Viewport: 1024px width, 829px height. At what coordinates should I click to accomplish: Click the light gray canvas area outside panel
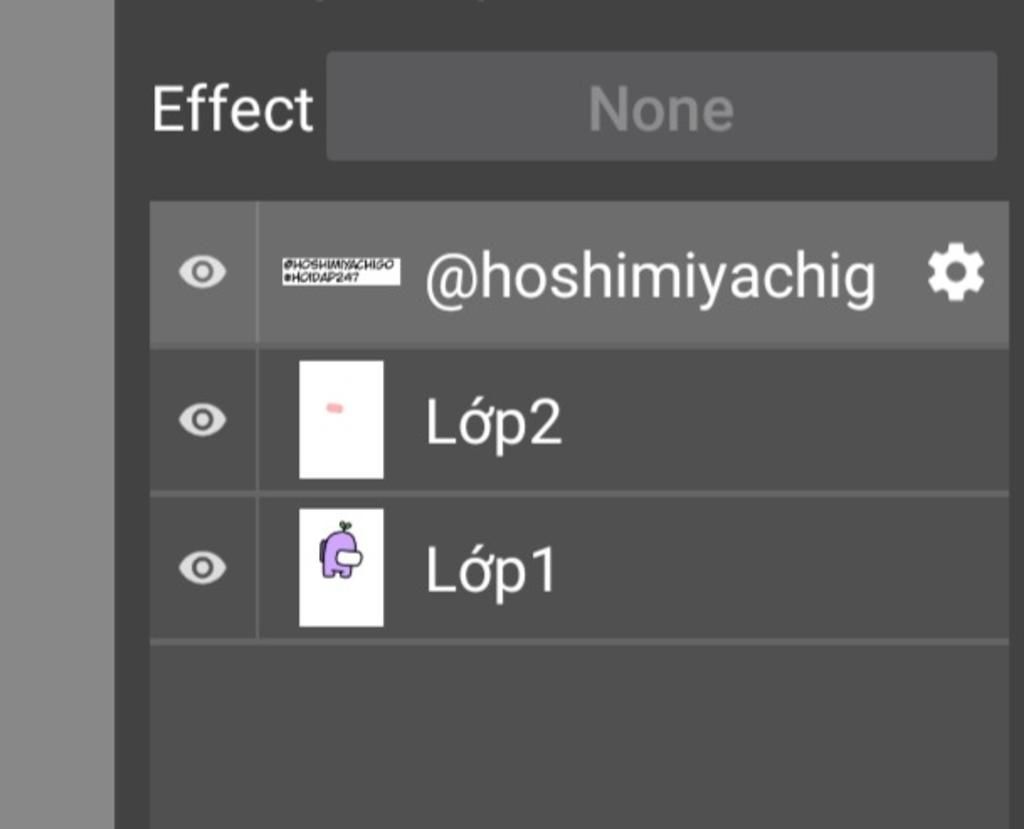coord(57,414)
